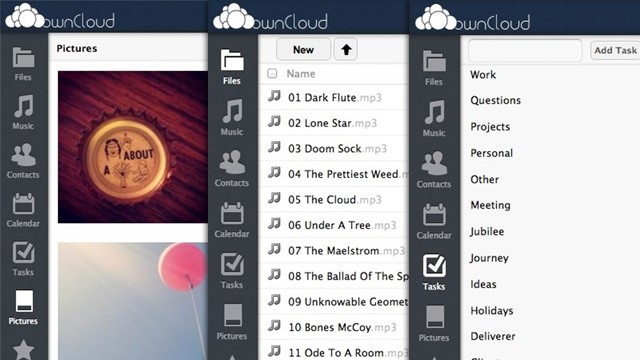
Task: Click the new task input field
Action: [525, 50]
